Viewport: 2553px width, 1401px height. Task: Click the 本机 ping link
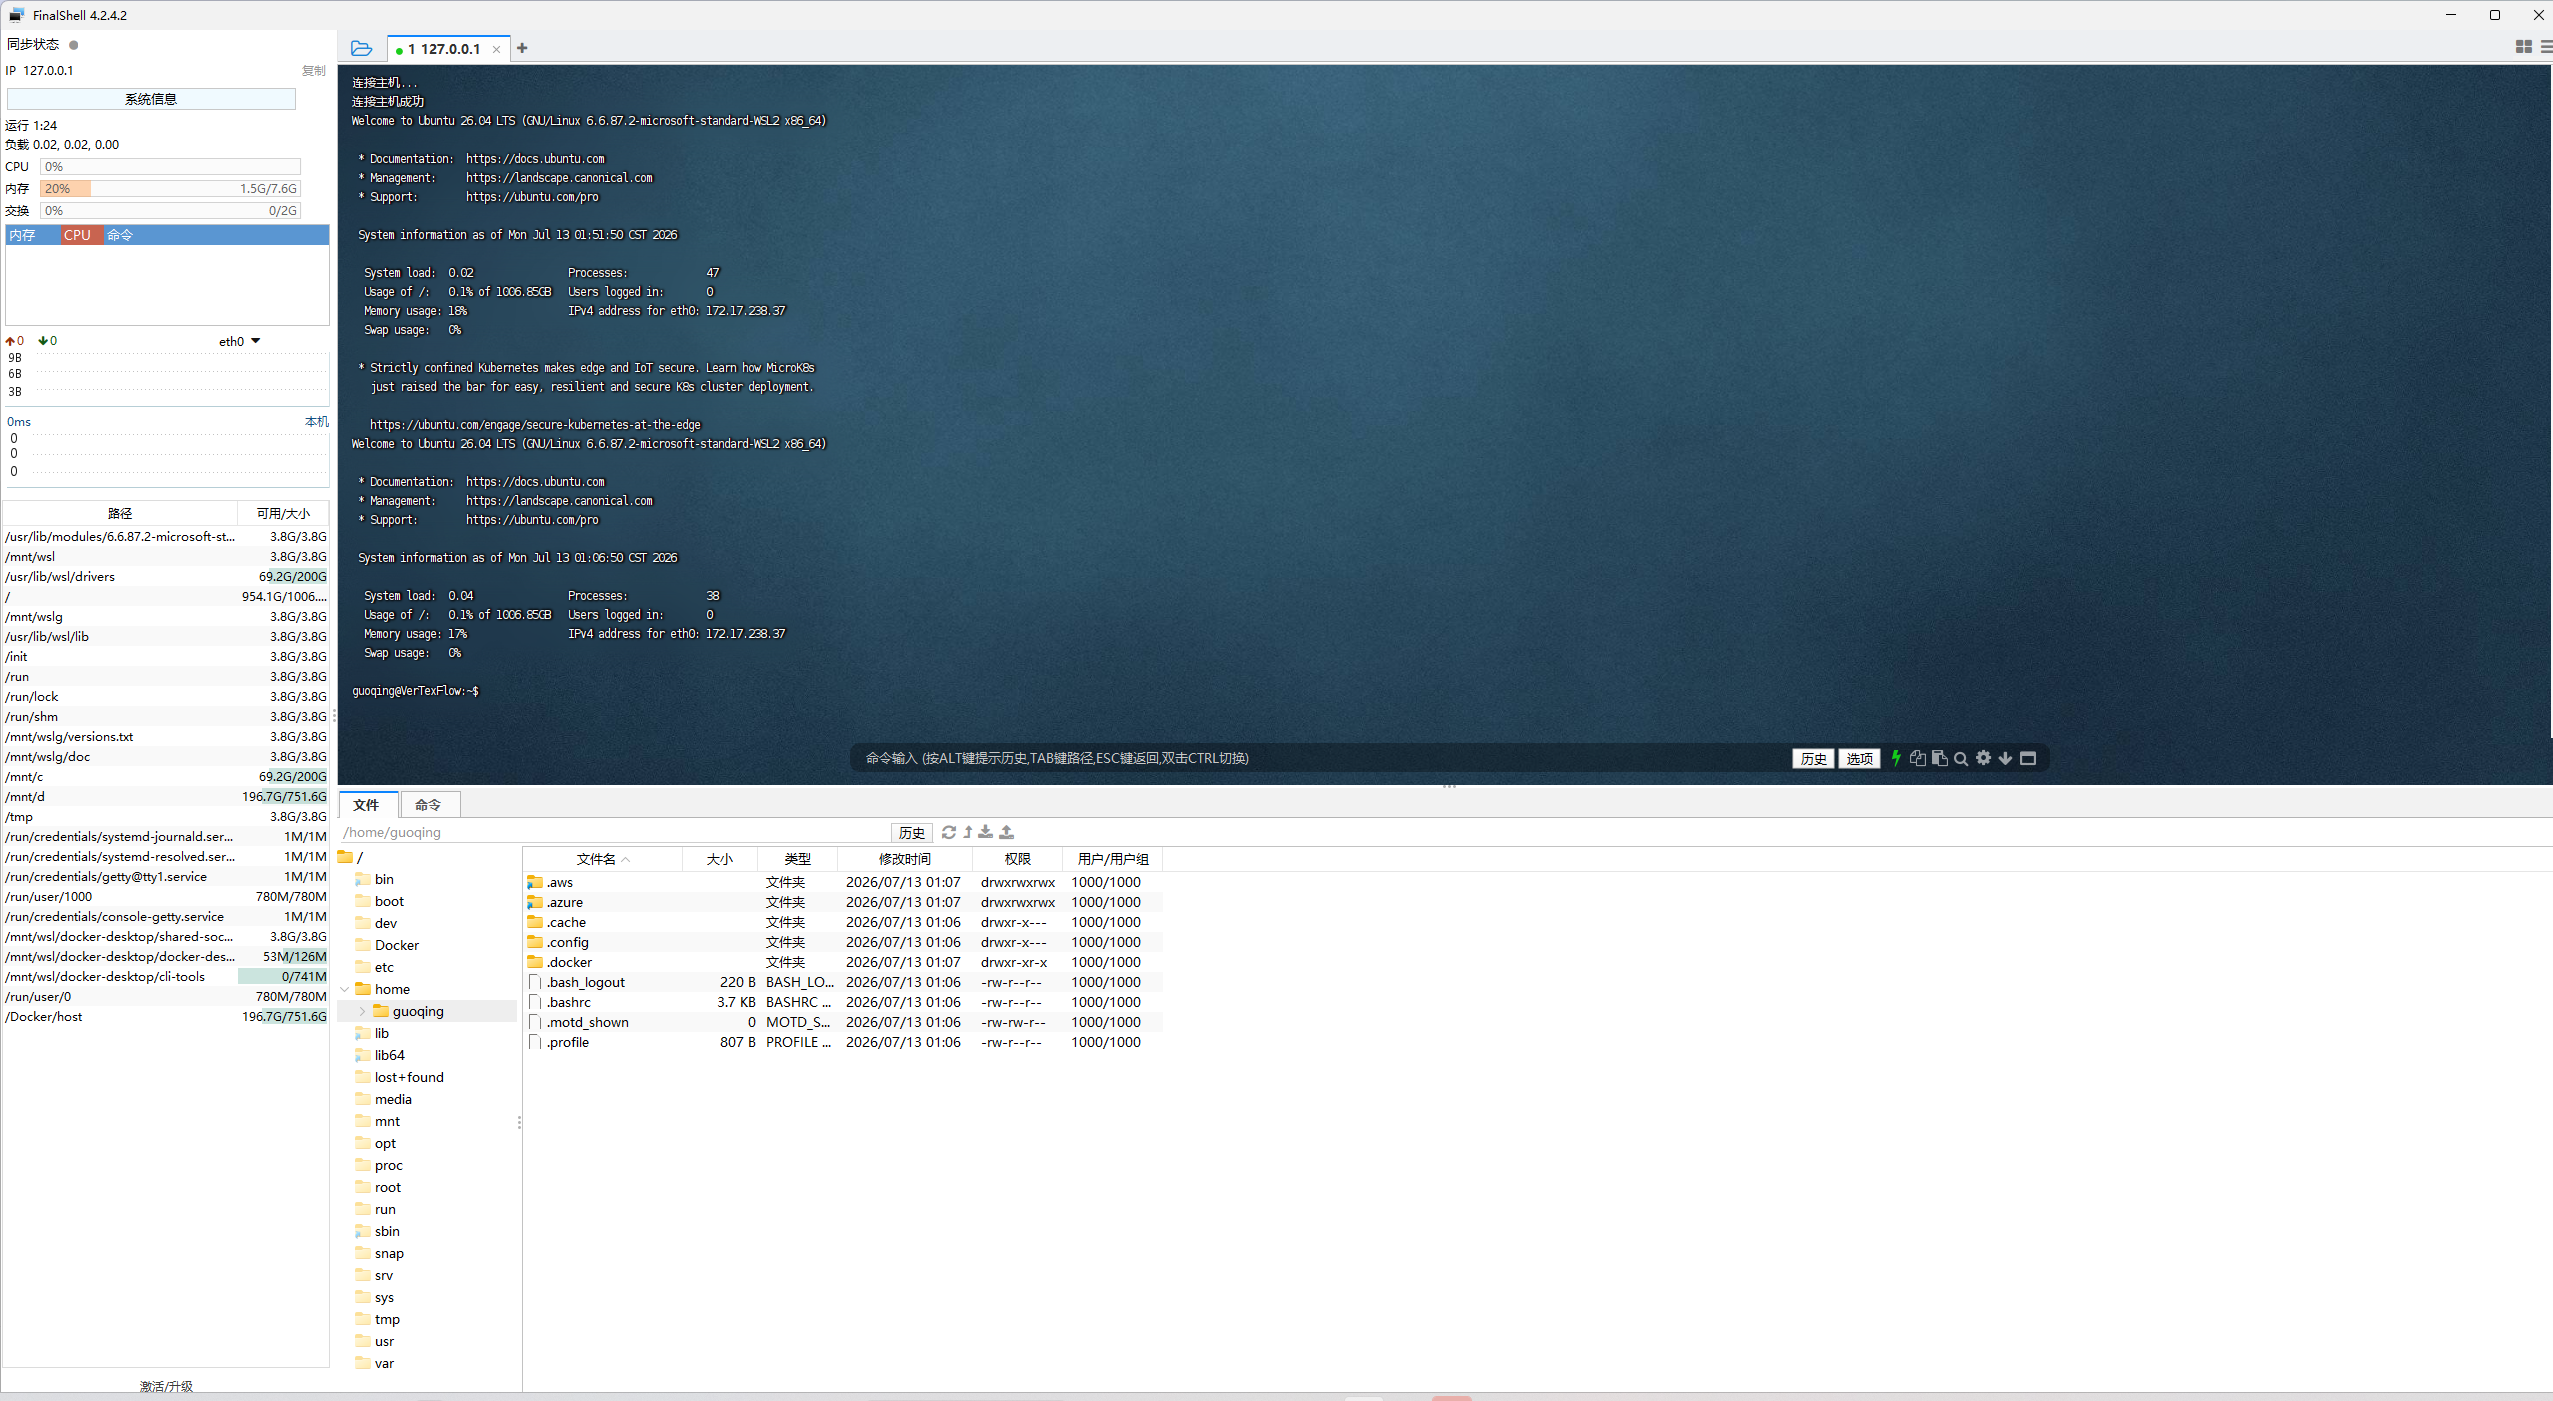click(x=317, y=422)
